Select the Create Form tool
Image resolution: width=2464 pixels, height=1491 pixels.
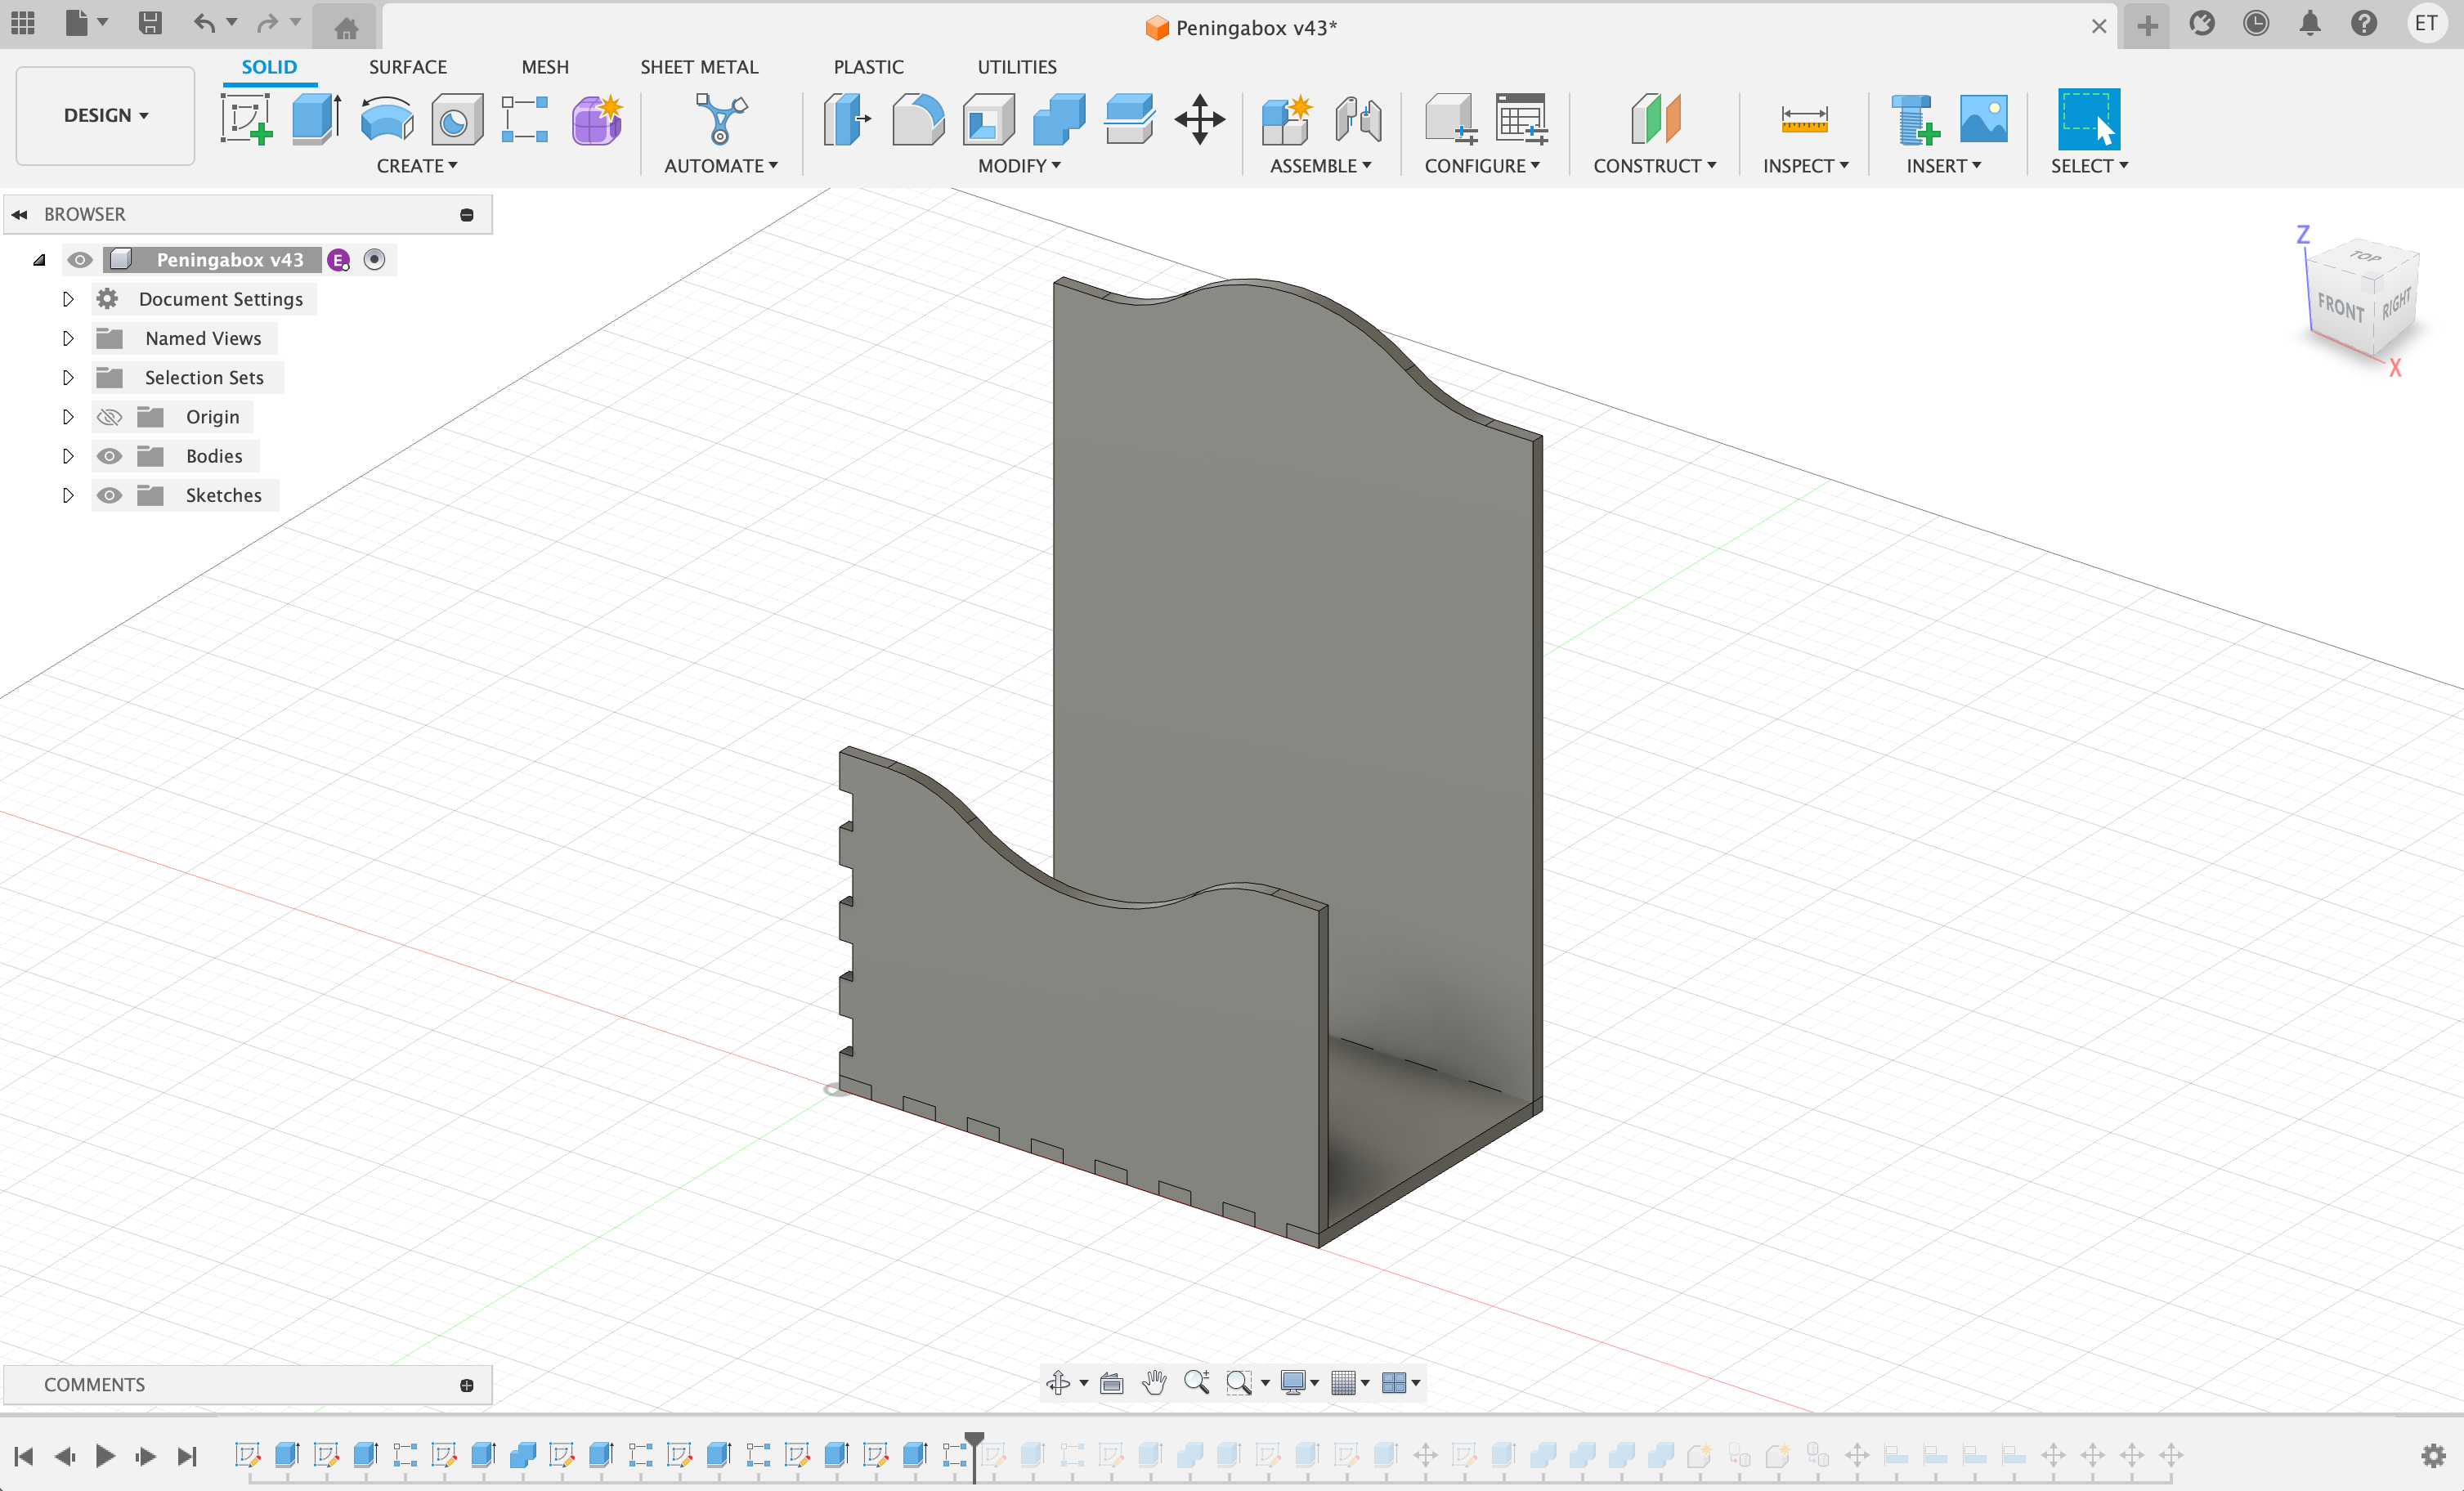pyautogui.click(x=597, y=119)
